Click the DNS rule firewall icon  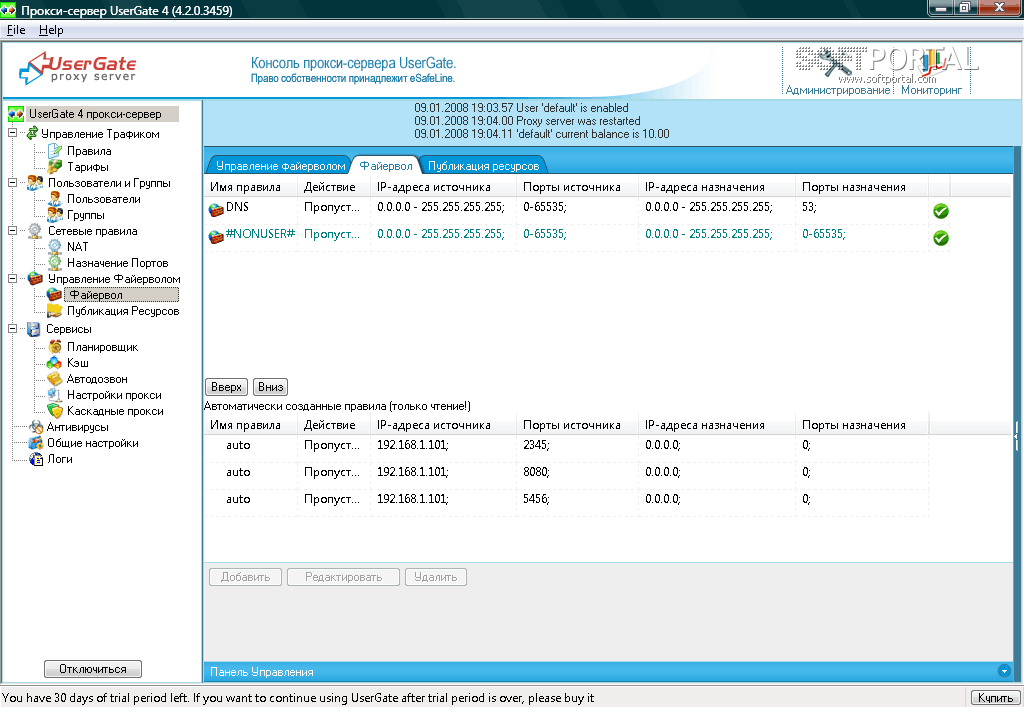tap(216, 209)
